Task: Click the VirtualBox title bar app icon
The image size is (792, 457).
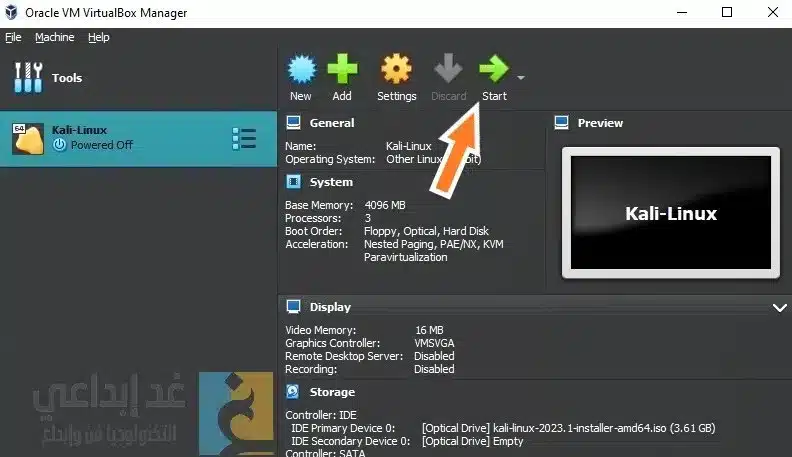Action: tap(11, 13)
